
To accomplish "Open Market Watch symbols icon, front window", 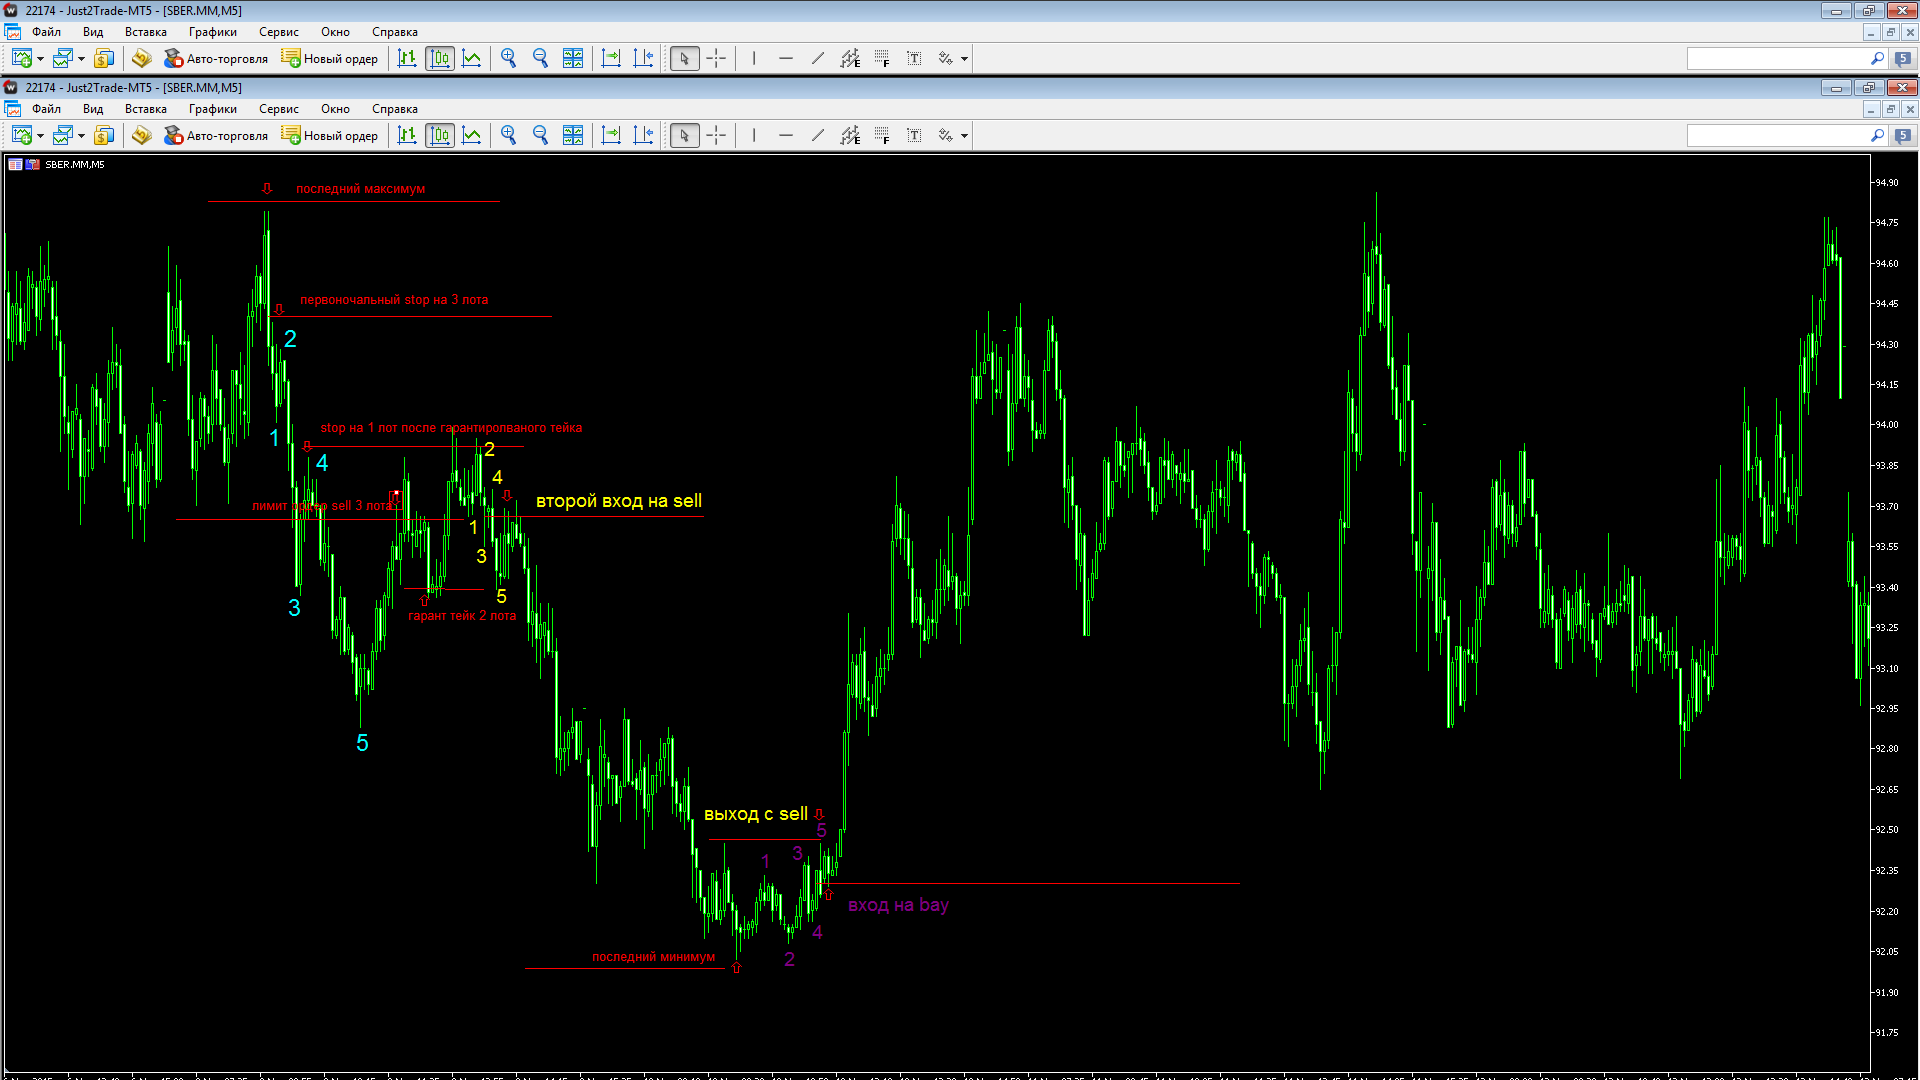I will point(104,136).
